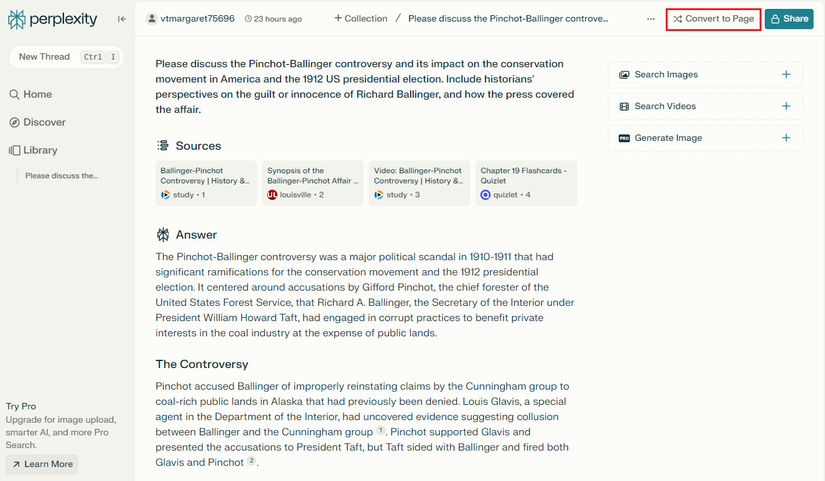Click the Convert to Page shuffle icon
825x481 pixels.
point(678,19)
